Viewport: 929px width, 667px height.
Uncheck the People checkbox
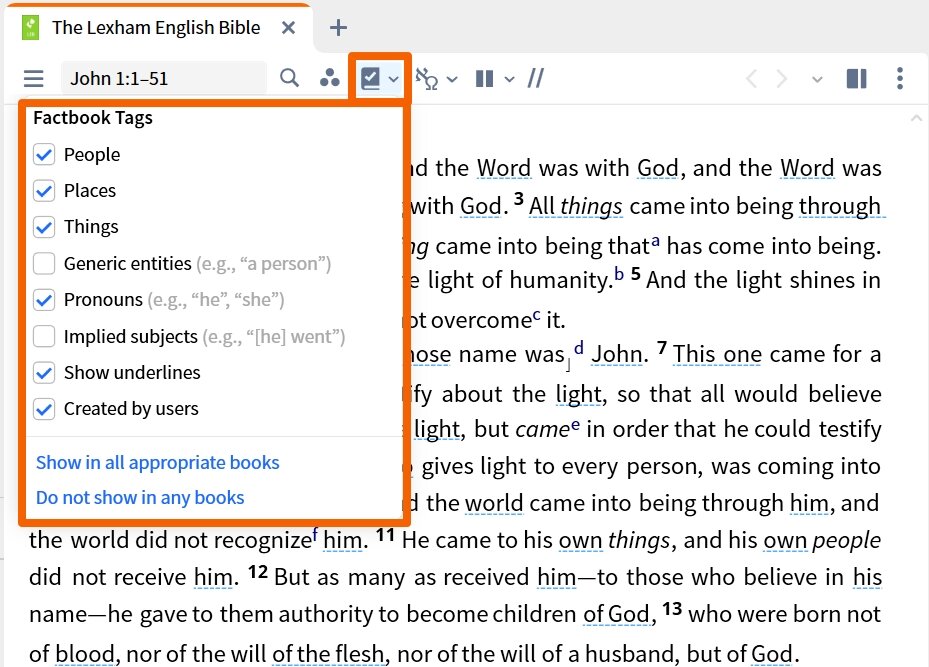coord(44,155)
